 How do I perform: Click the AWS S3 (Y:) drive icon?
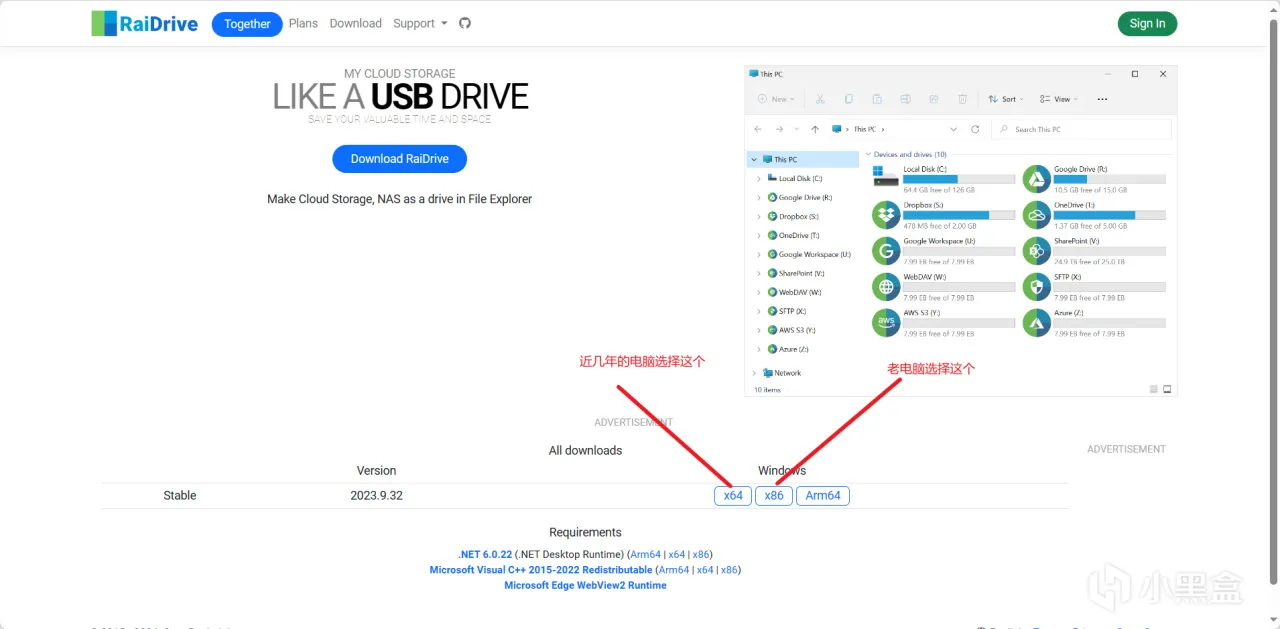click(x=886, y=323)
